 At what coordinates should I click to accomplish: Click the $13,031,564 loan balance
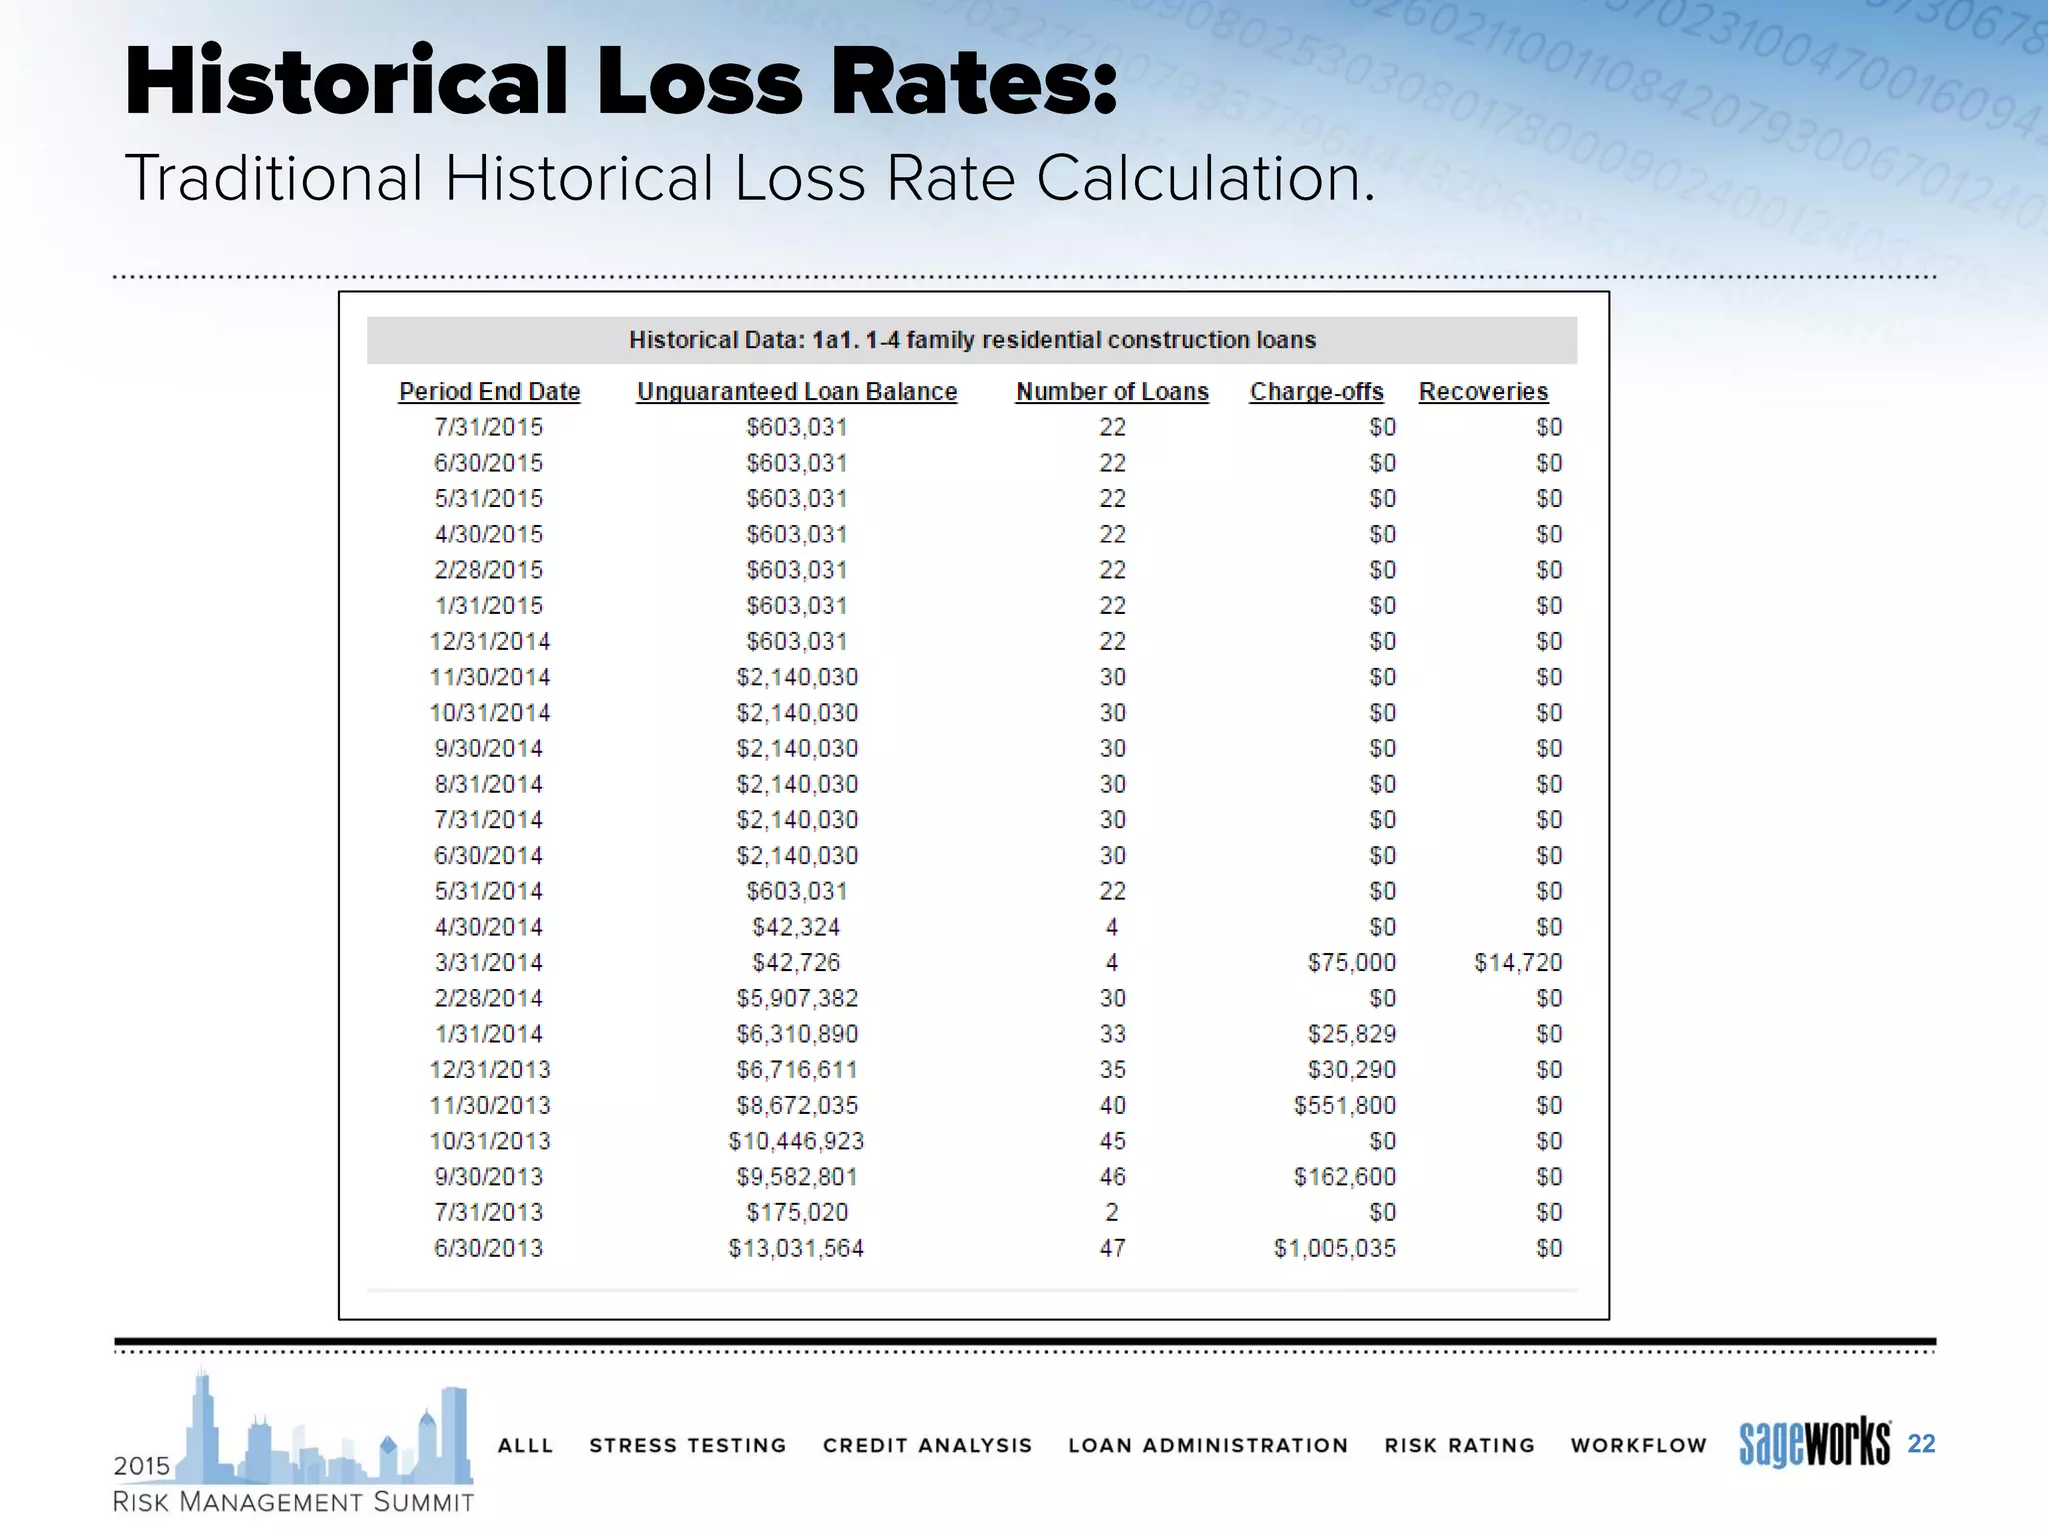click(796, 1248)
